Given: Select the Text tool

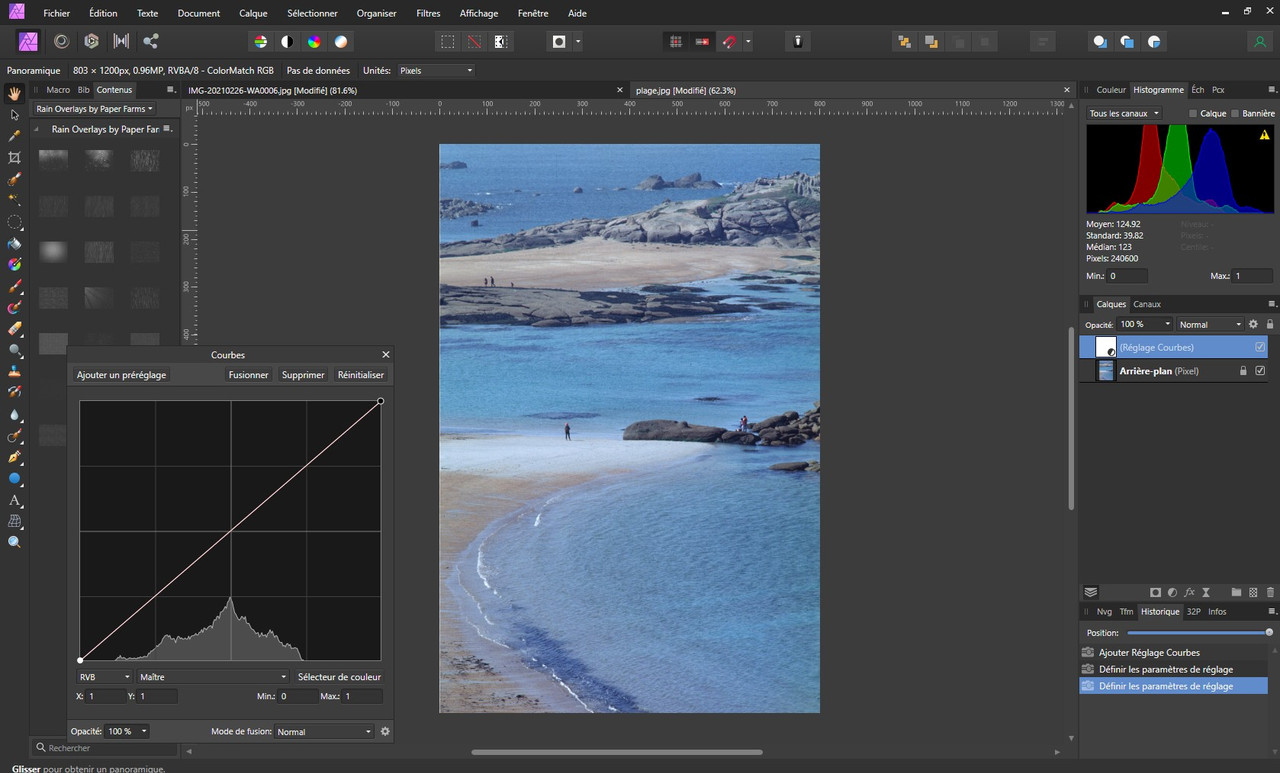Looking at the screenshot, I should pos(15,500).
